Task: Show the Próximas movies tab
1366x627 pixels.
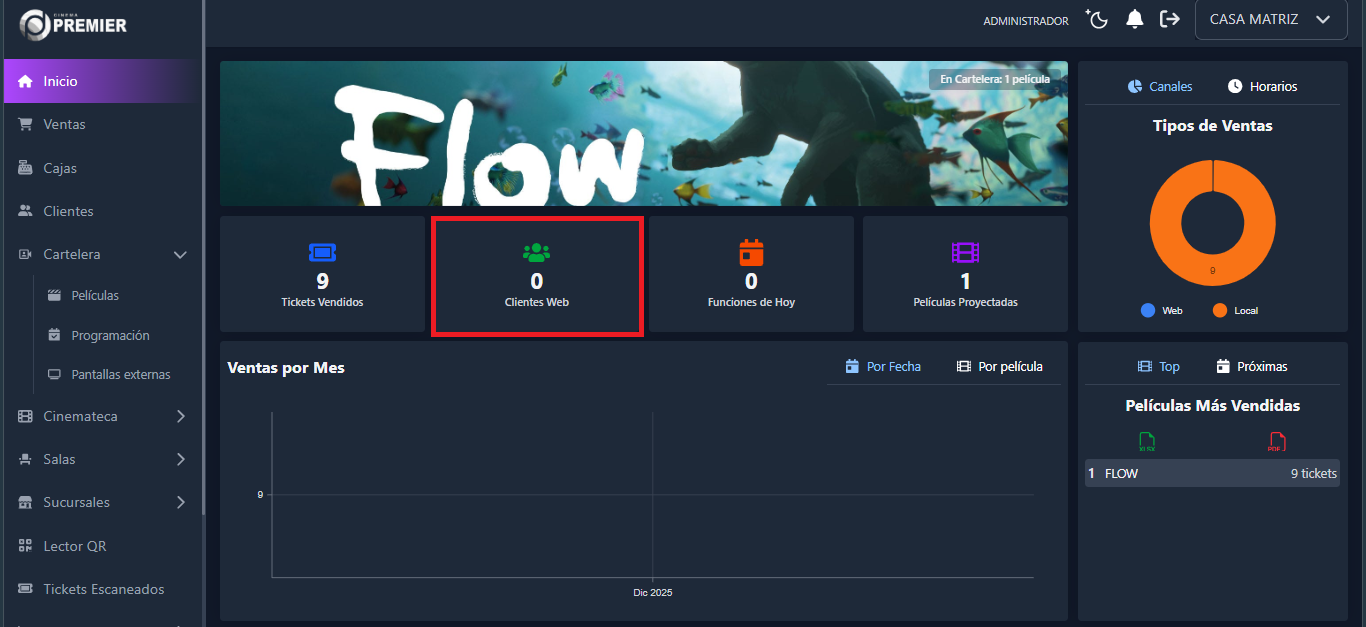Action: tap(1251, 367)
